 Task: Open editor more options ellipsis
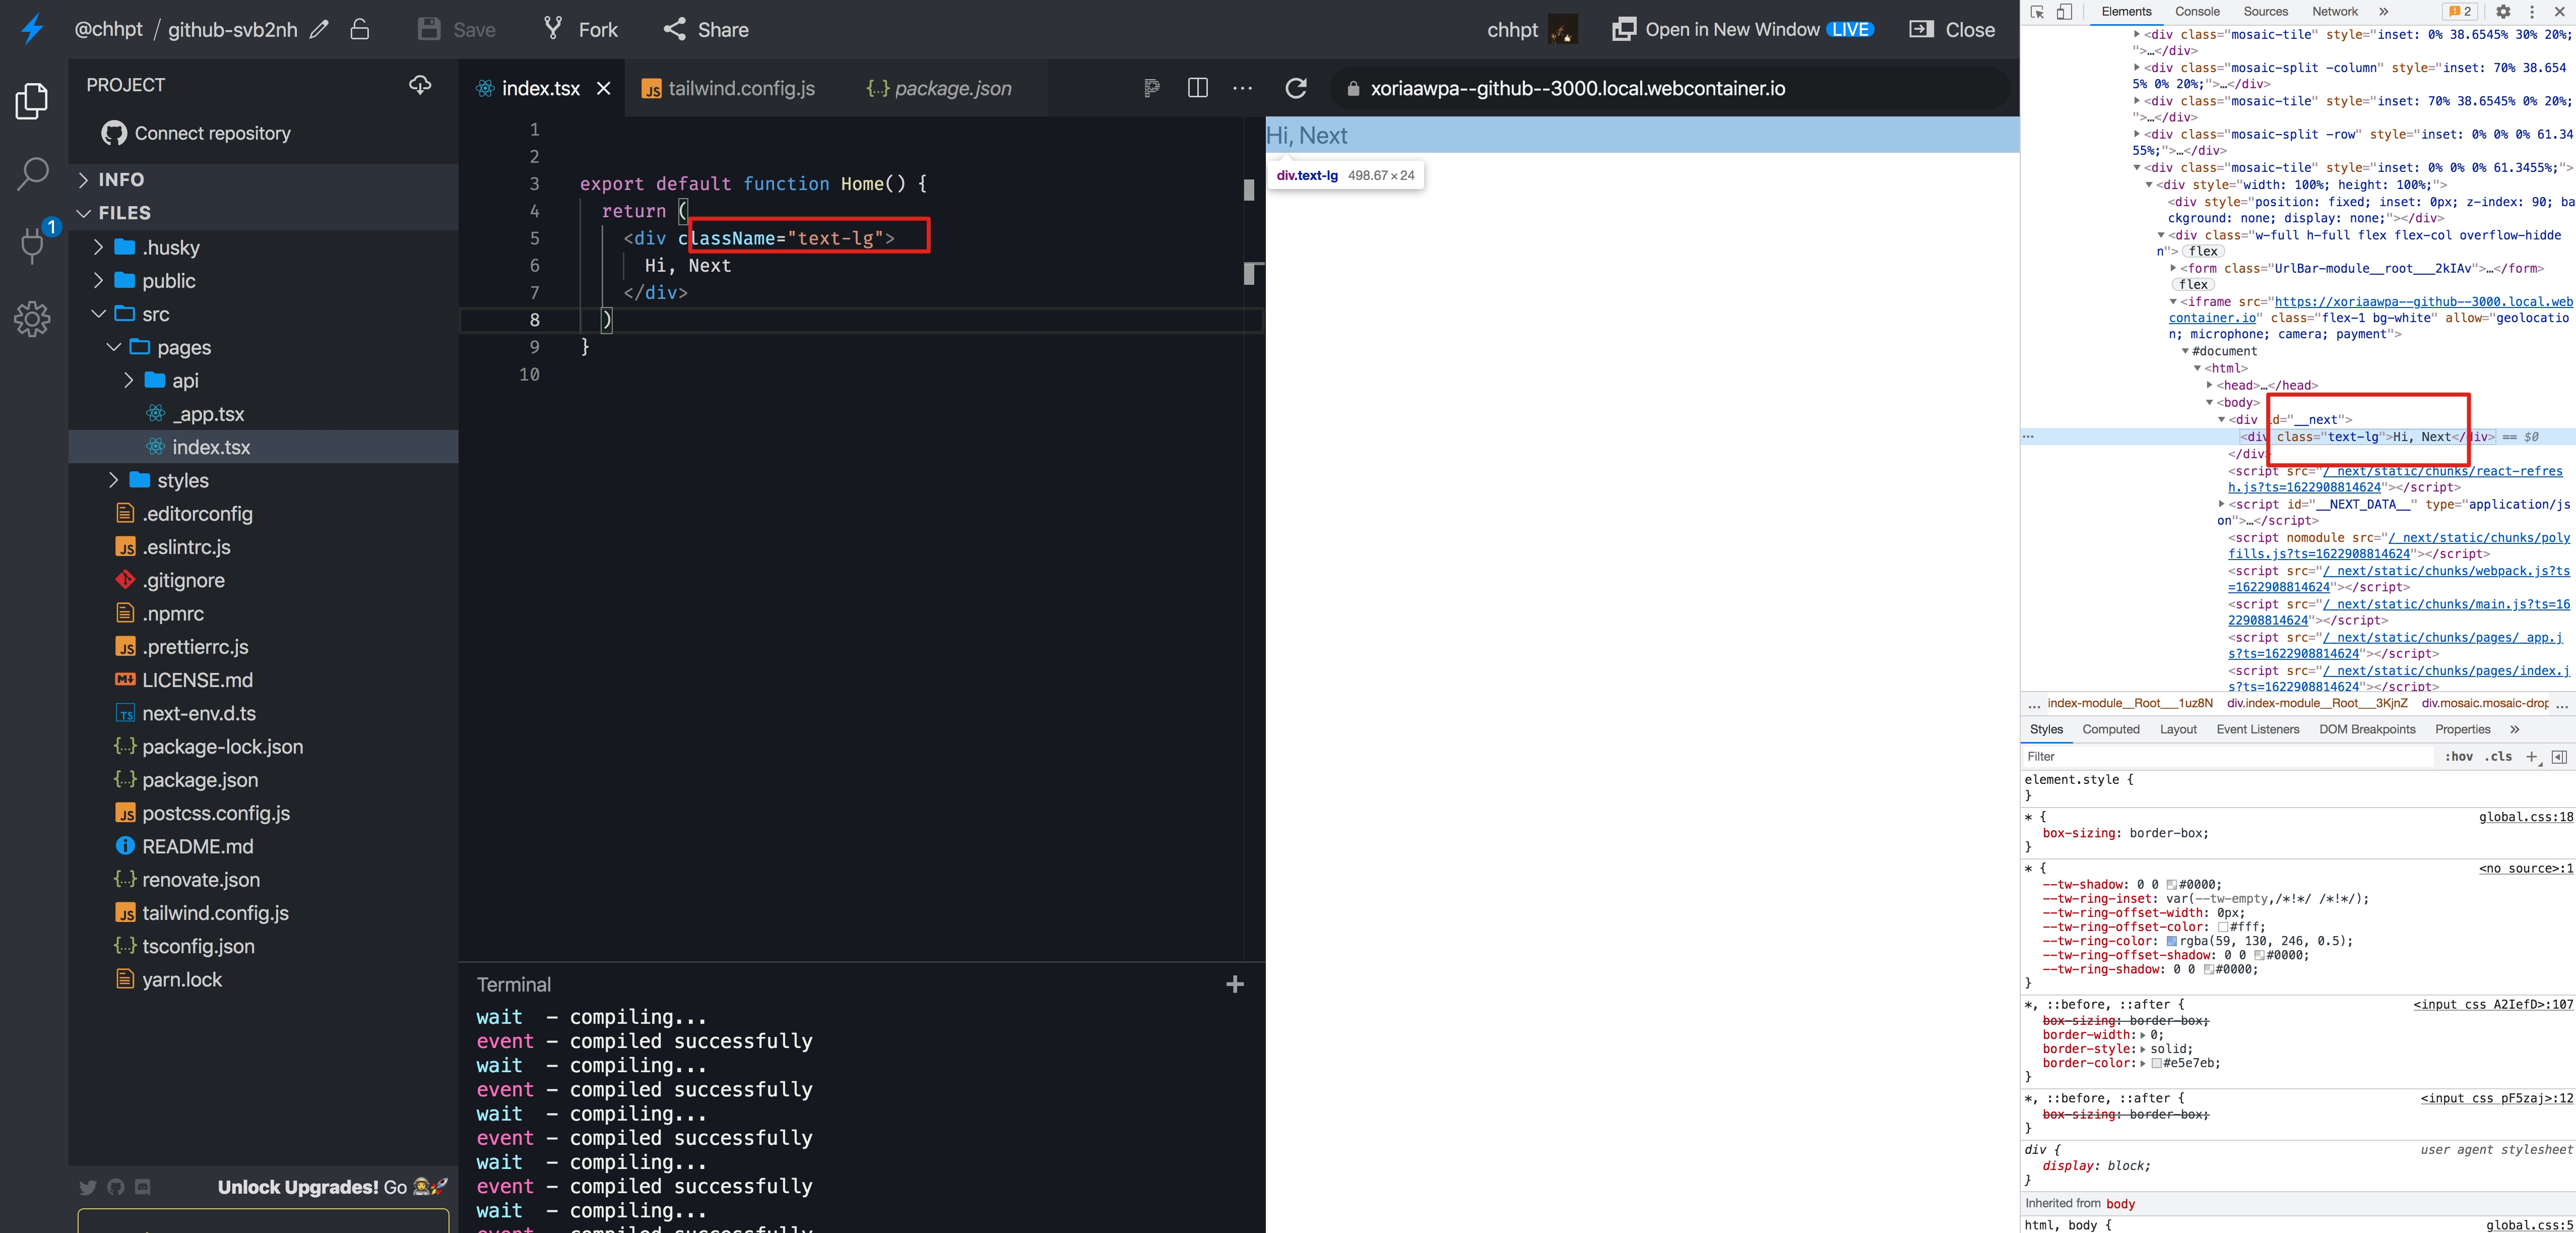tap(1243, 88)
